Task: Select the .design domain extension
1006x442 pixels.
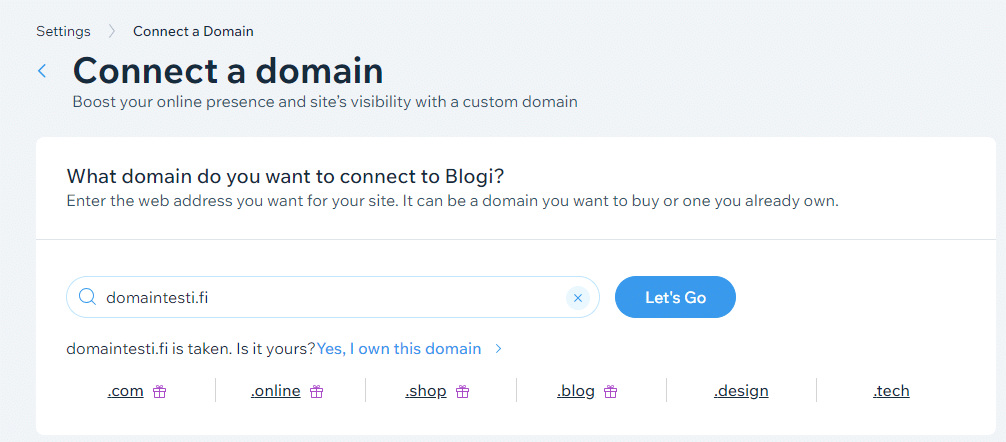Action: [x=741, y=391]
